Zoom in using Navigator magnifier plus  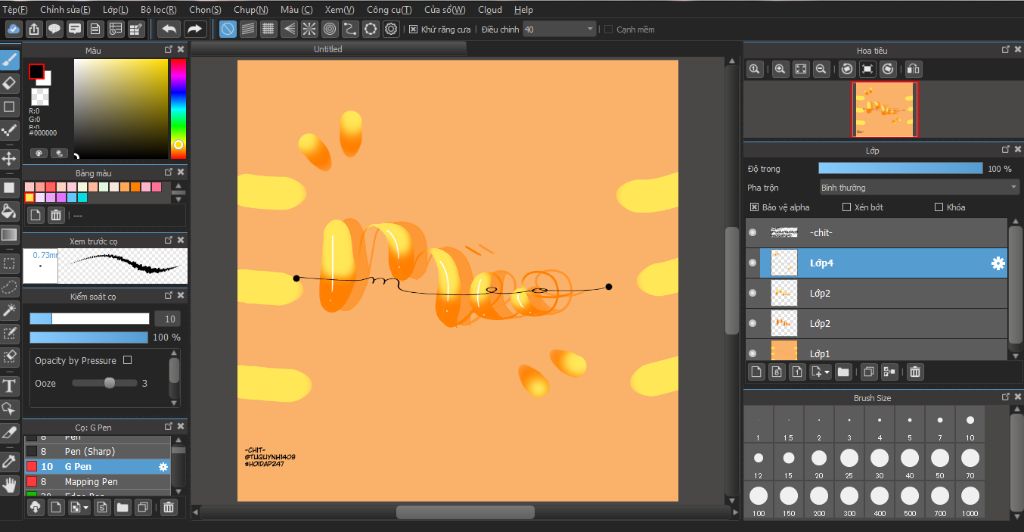pyautogui.click(x=780, y=69)
